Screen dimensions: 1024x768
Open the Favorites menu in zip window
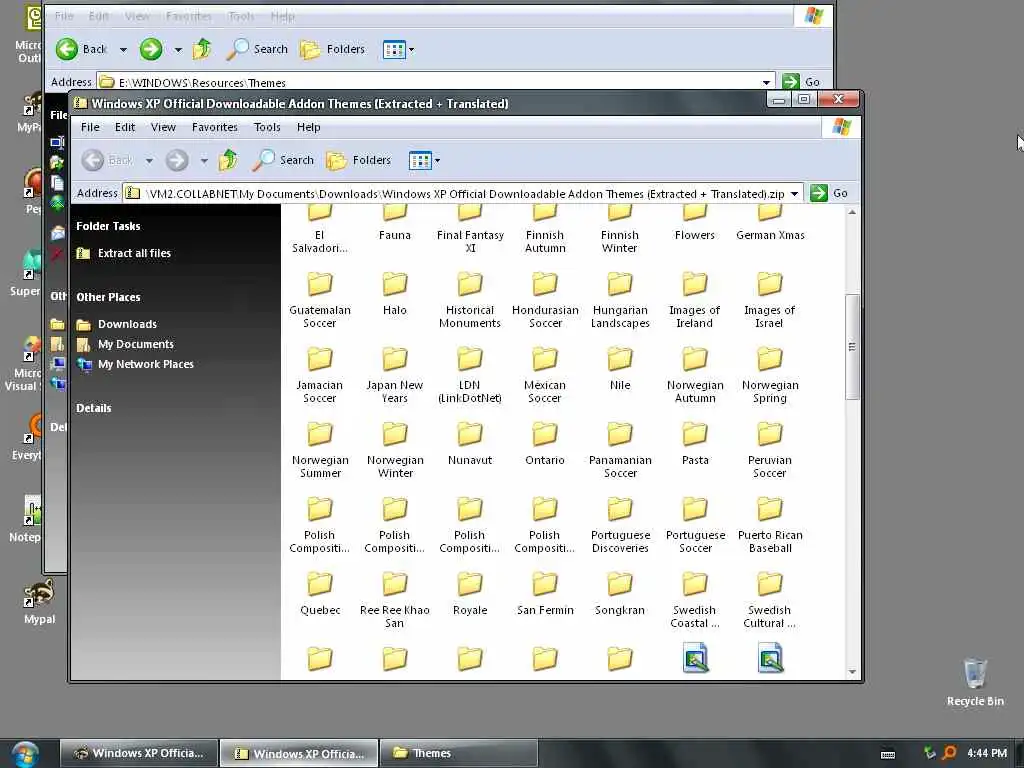point(214,127)
